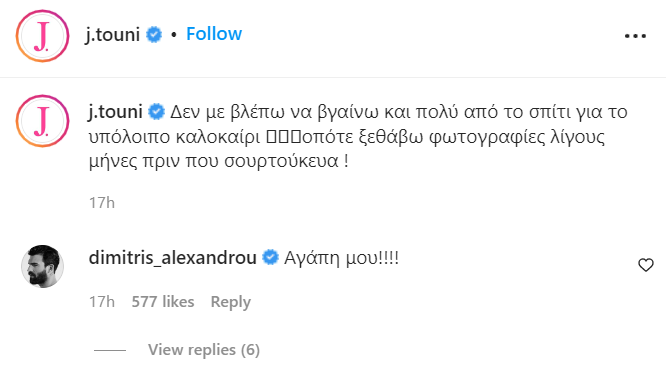666x378 pixels.
Task: Open dimitris_alexandrou profile photo
Action: click(x=42, y=266)
